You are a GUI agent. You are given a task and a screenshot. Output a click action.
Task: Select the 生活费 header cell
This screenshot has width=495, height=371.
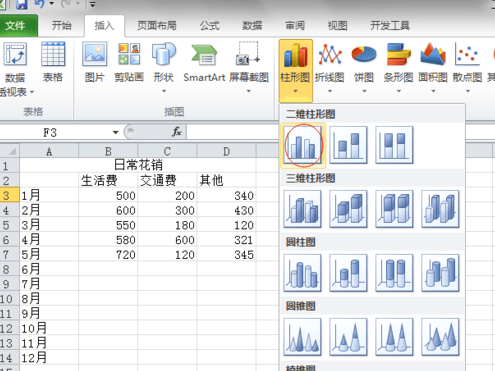pos(108,181)
